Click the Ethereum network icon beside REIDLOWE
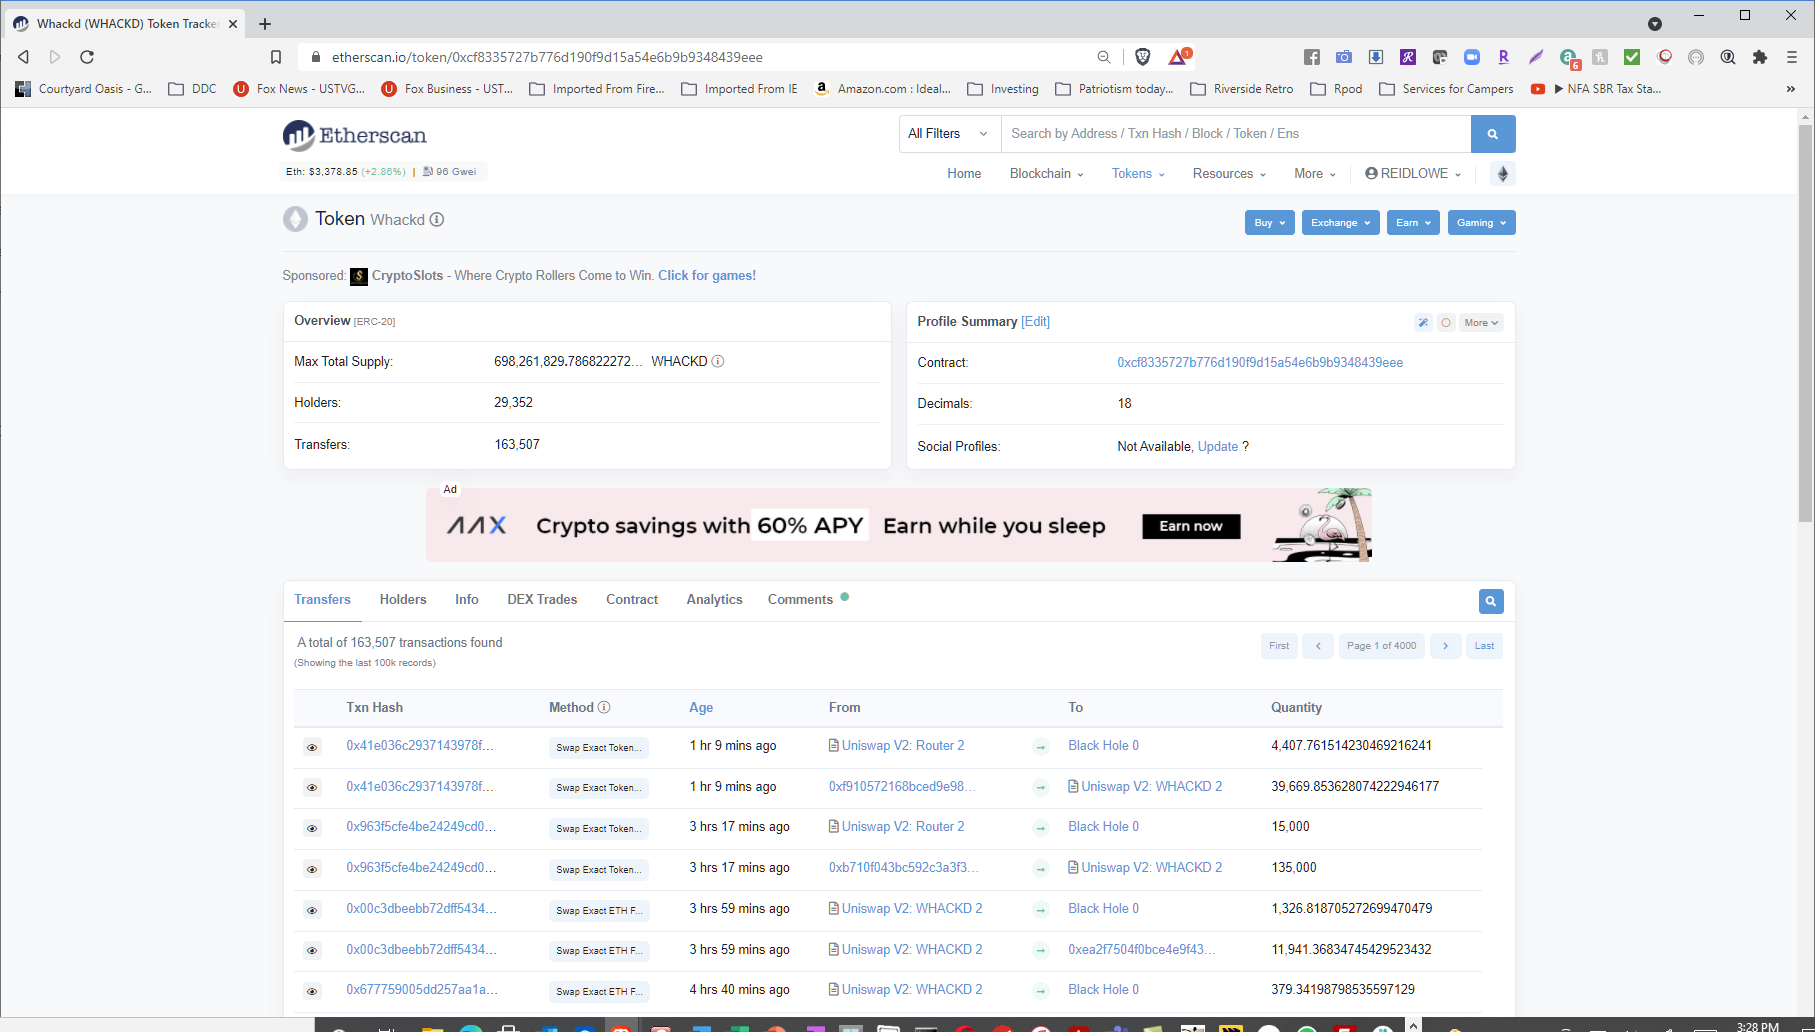This screenshot has height=1032, width=1815. click(1502, 174)
